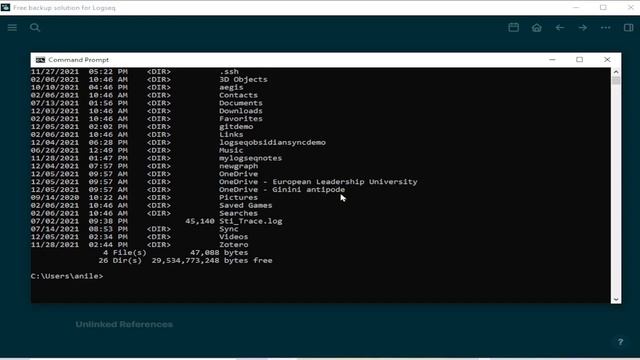Click the Logseq app icon in title bar

coord(5,7)
